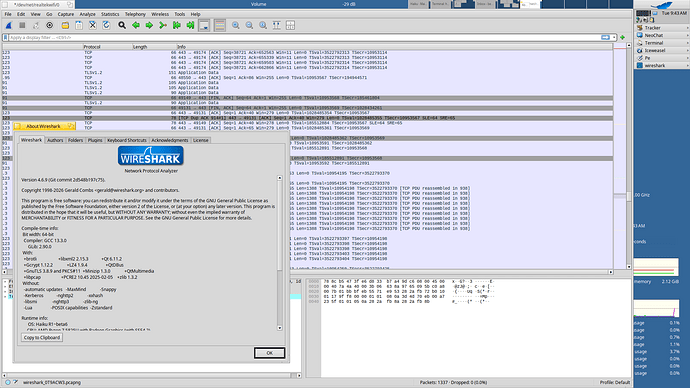Click the Copy to Clipboard button
Image resolution: width=690 pixels, height=388 pixels.
tap(42, 337)
